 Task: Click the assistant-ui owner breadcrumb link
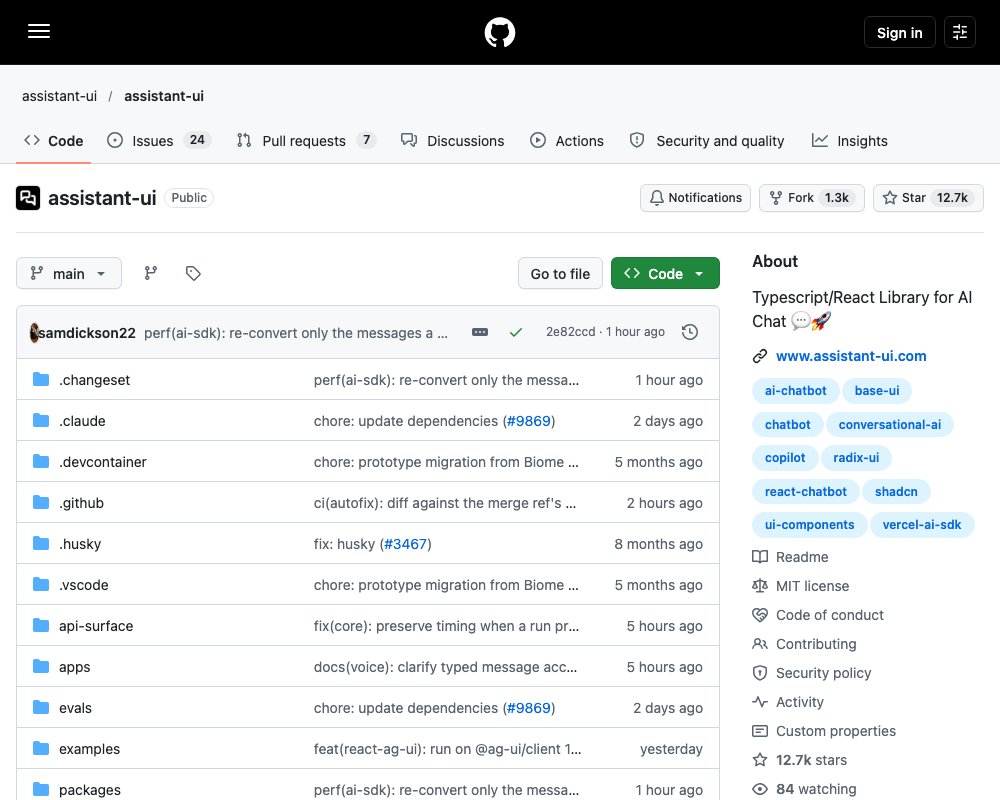tap(59, 96)
